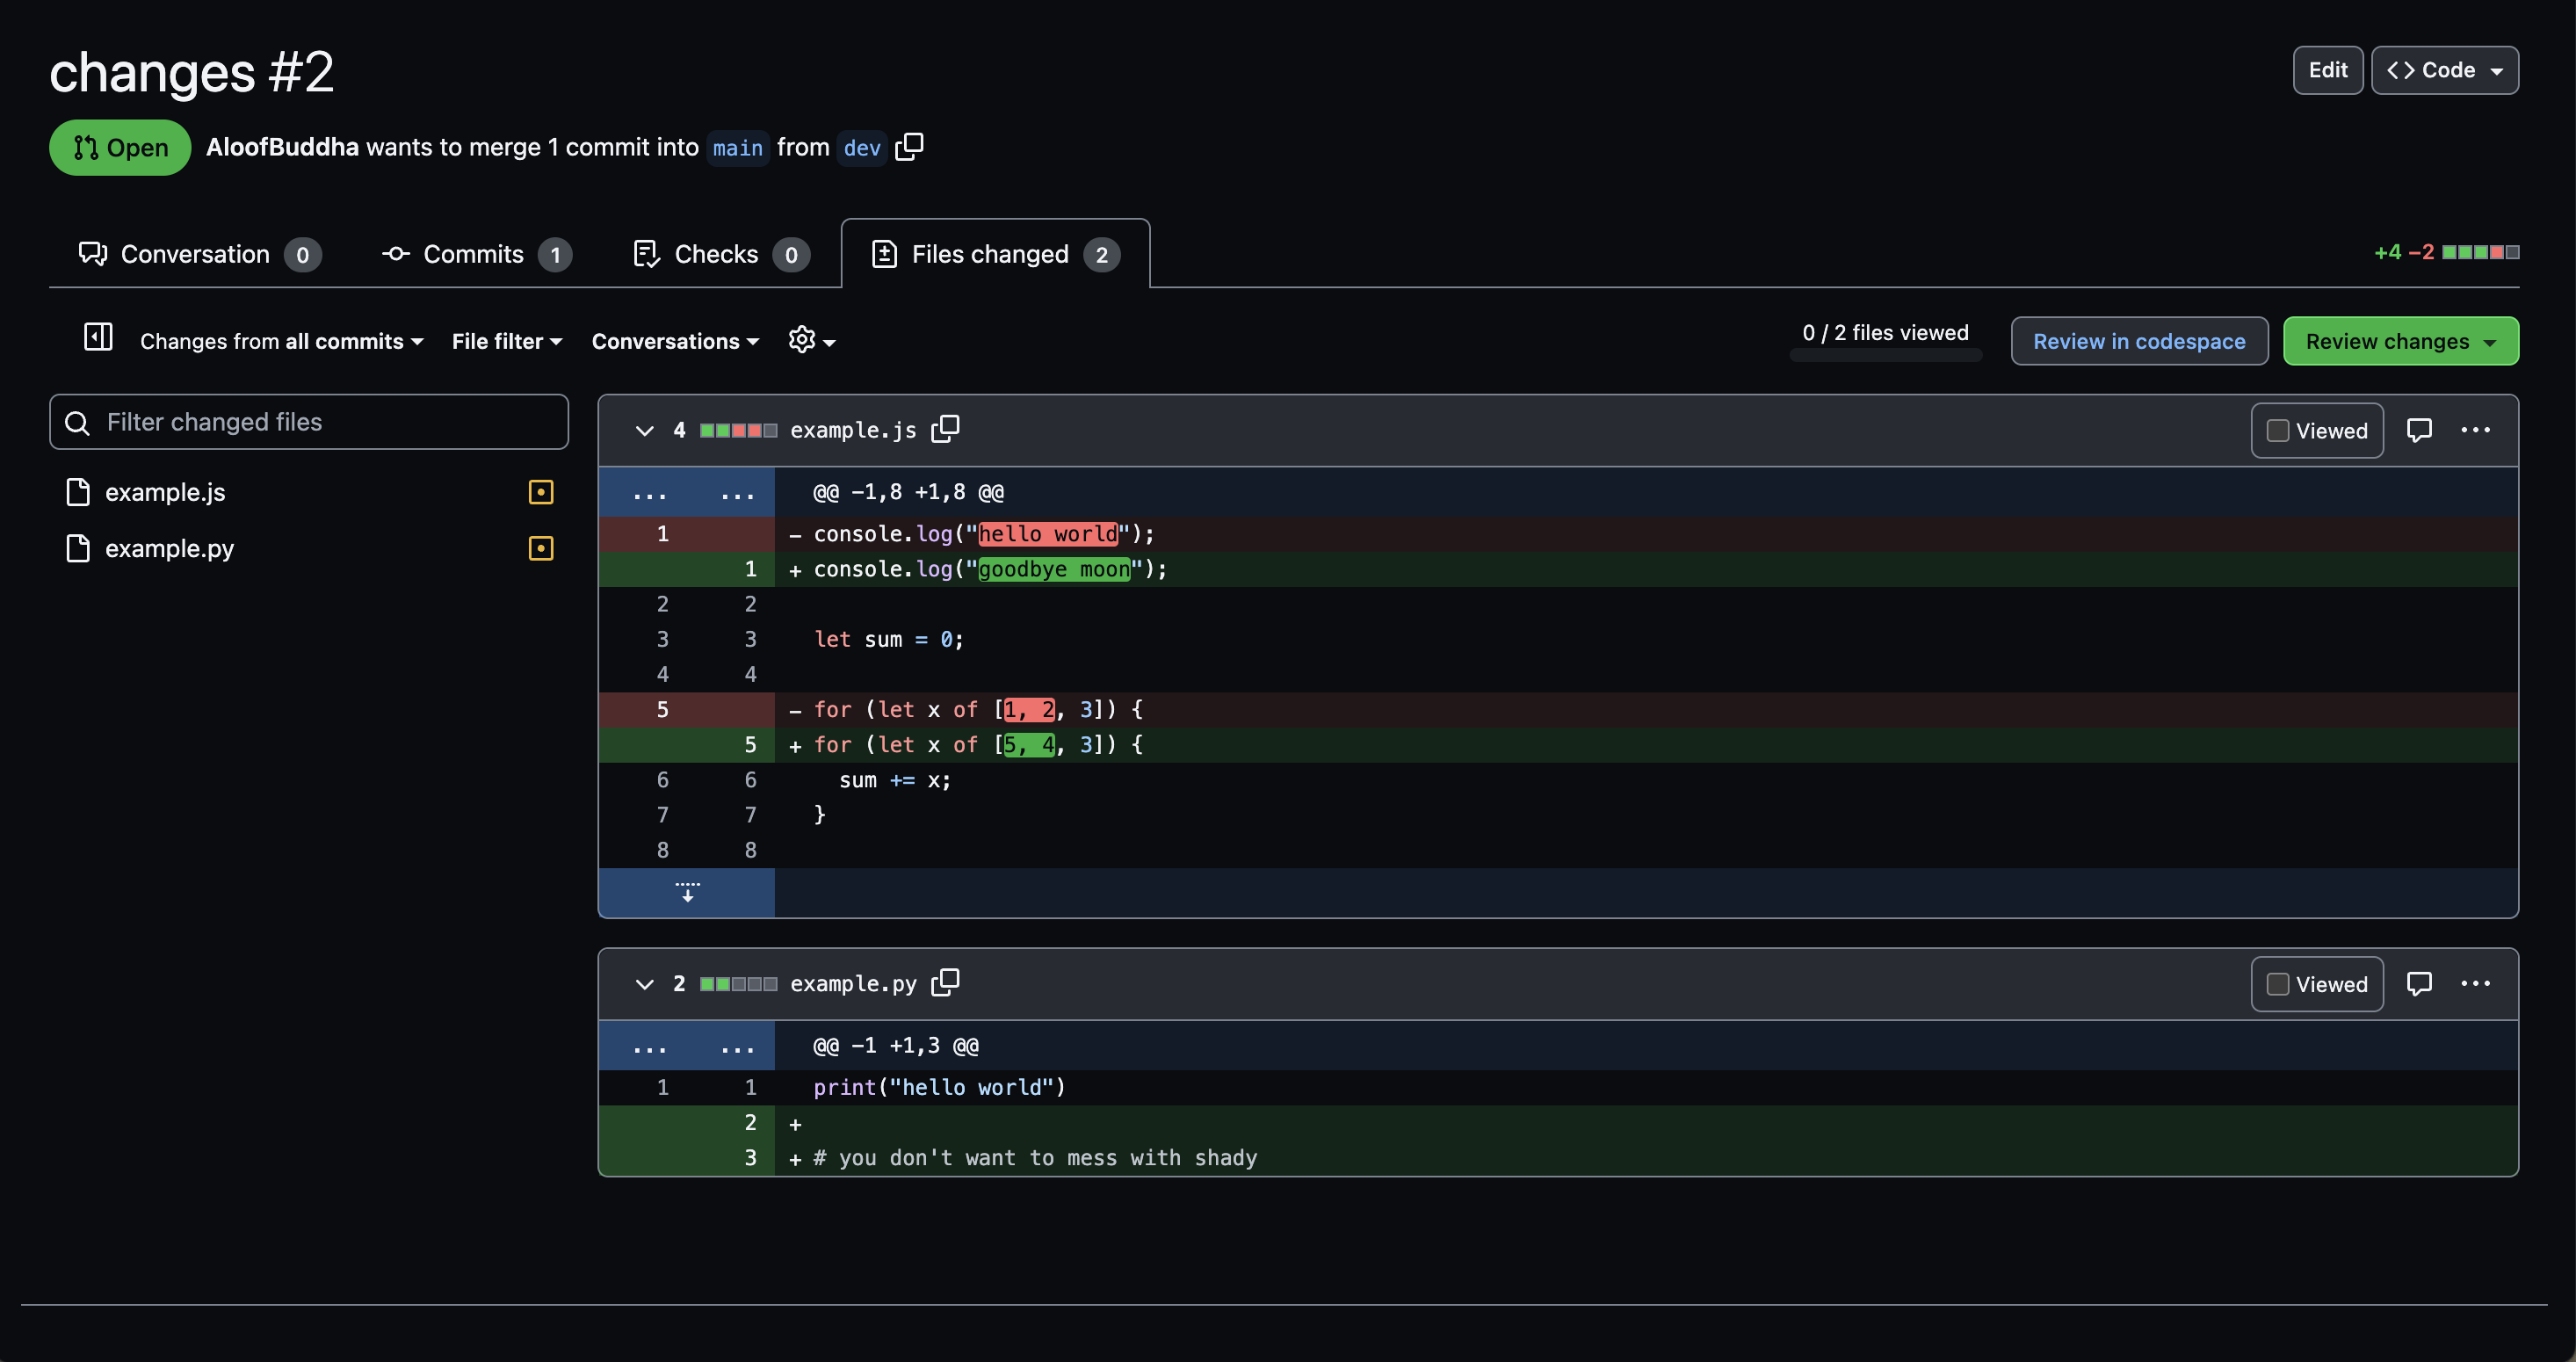Open the kebab menu for example.py
Screen dimensions: 2576x1362
(x=2476, y=984)
